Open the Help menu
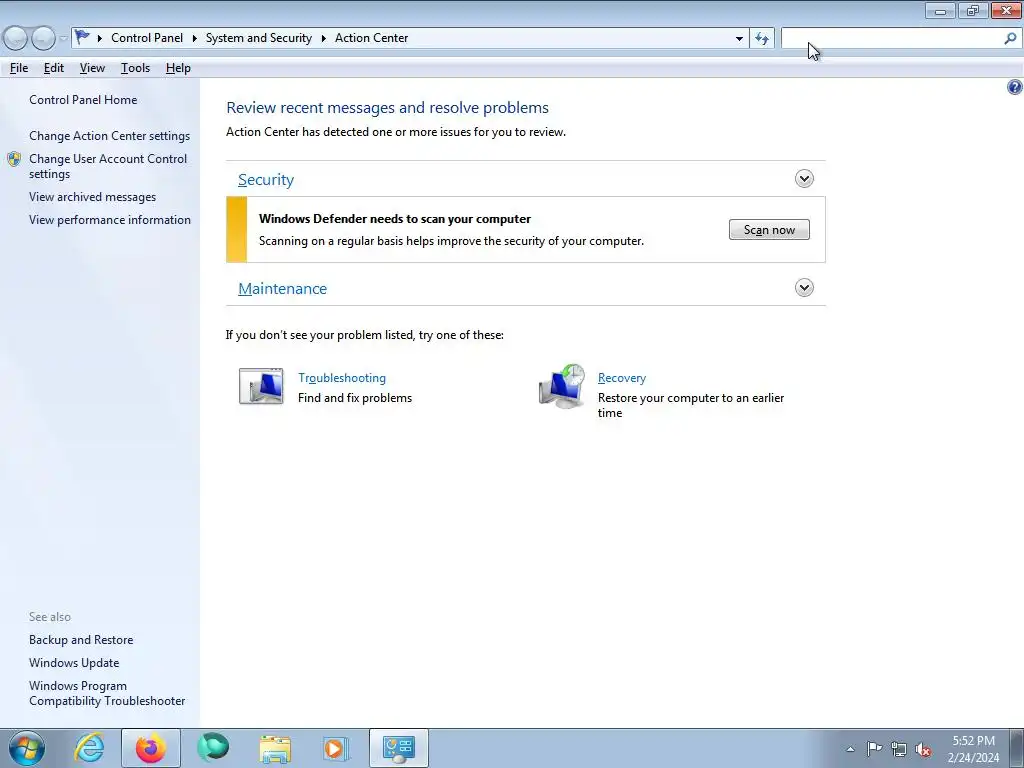1024x768 pixels. [178, 68]
